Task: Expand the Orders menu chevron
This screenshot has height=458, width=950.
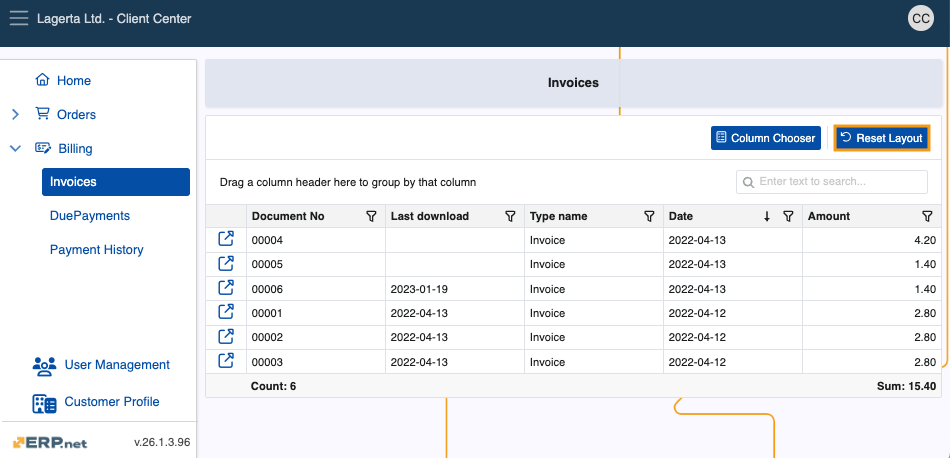Action: pyautogui.click(x=16, y=114)
